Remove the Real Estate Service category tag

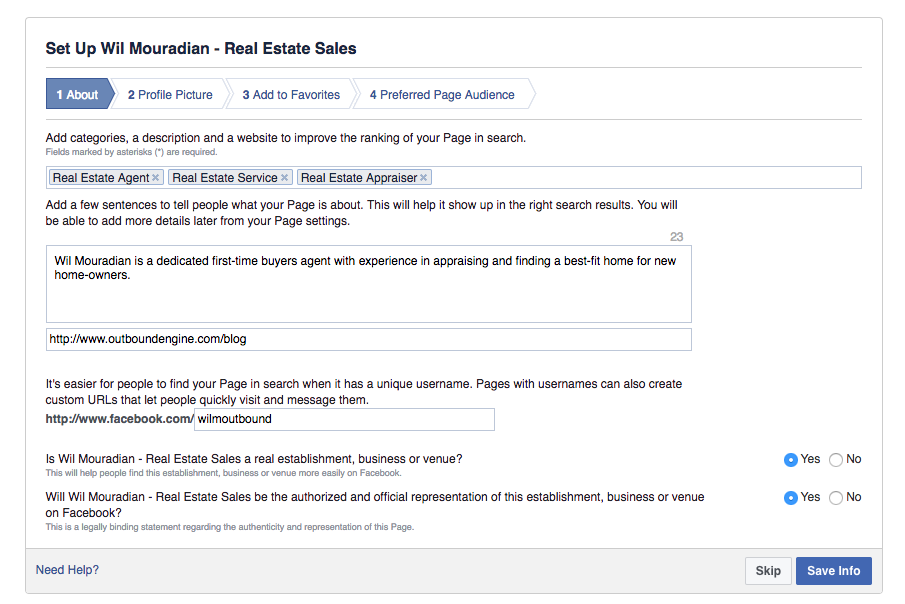coord(286,177)
